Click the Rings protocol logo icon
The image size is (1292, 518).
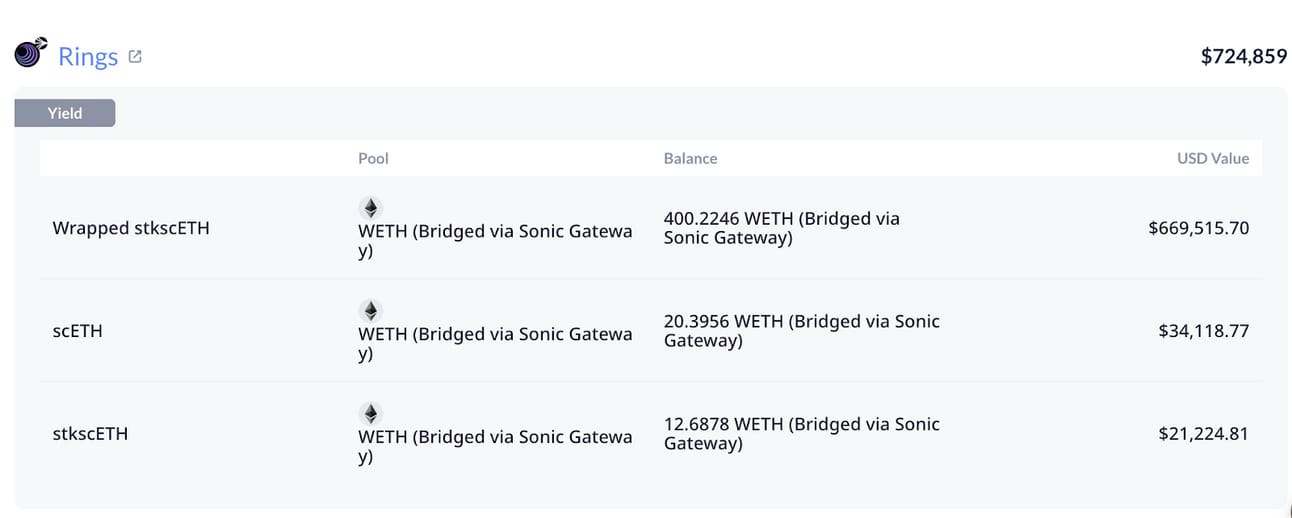tap(30, 53)
